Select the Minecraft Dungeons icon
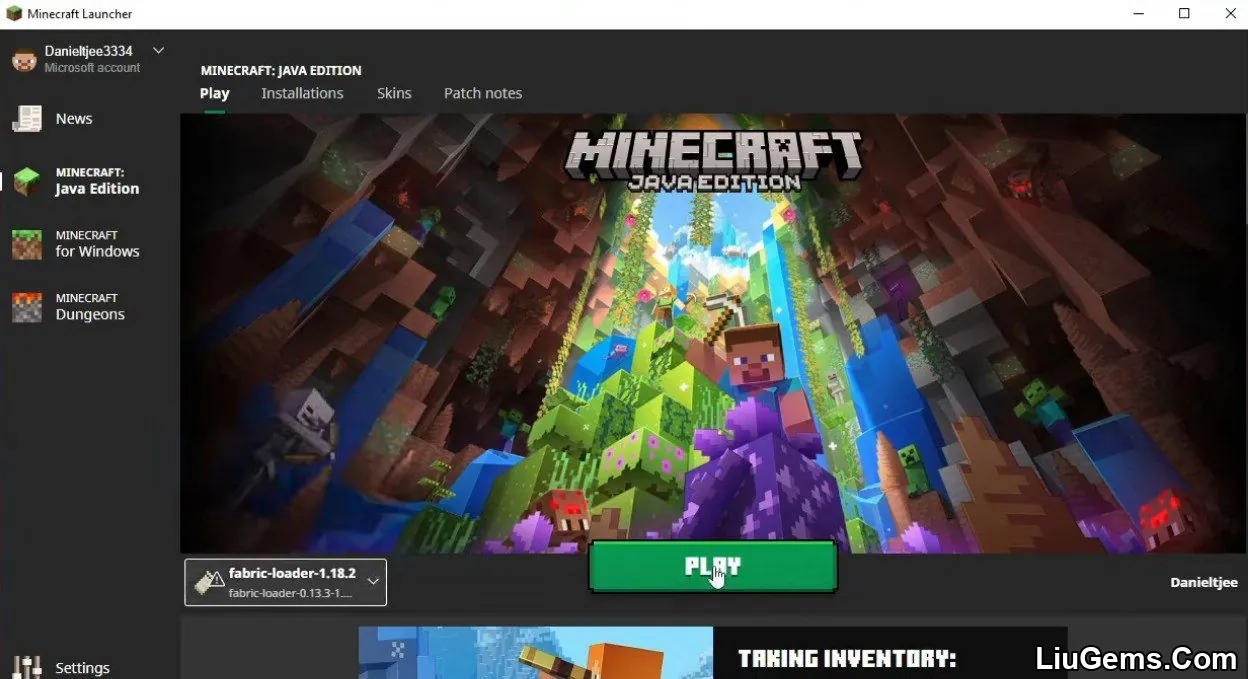 27,307
